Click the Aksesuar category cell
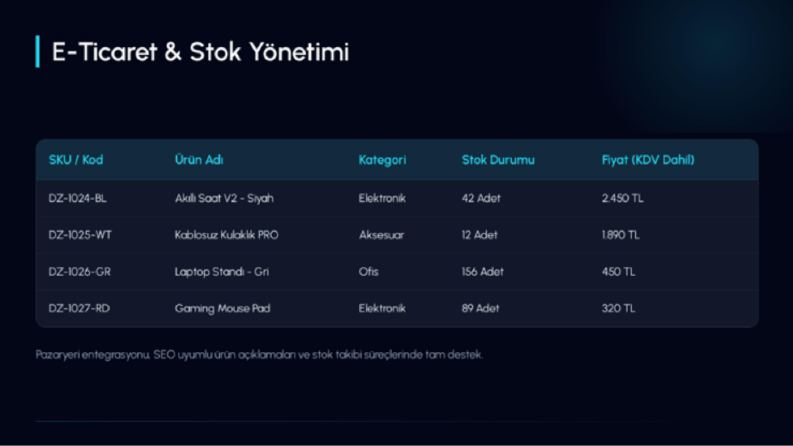 (381, 235)
